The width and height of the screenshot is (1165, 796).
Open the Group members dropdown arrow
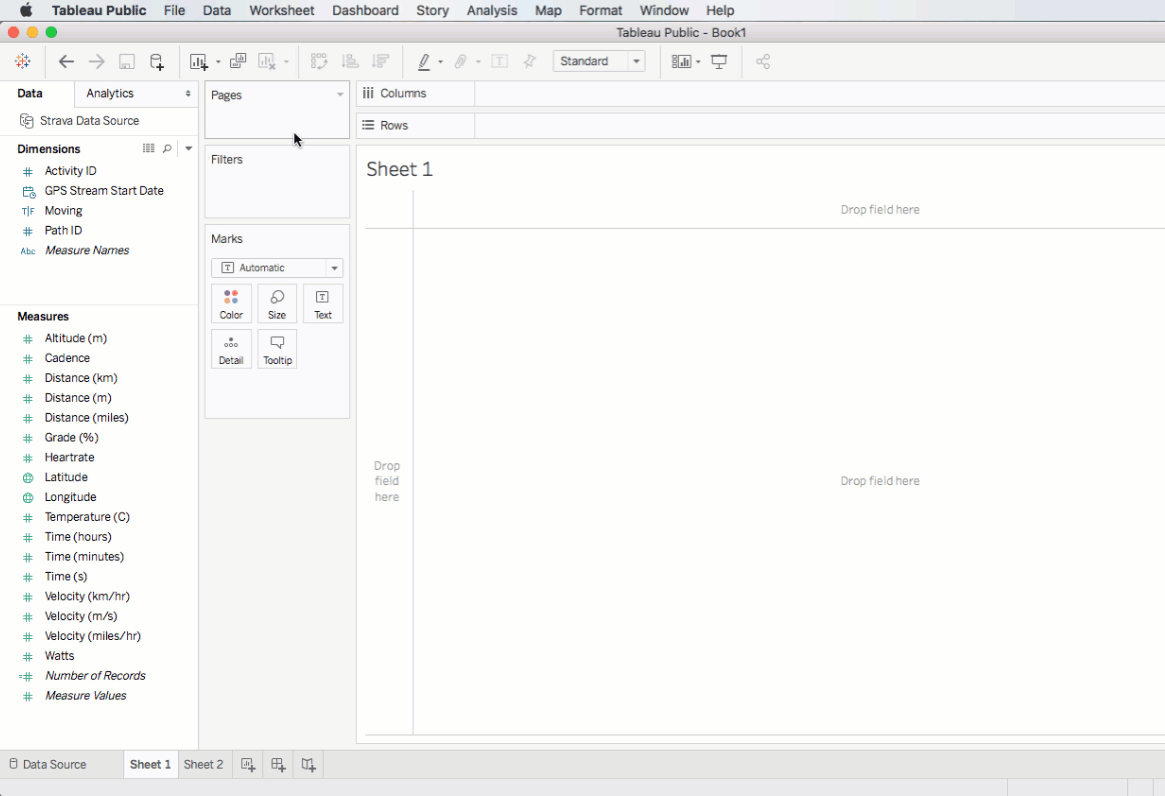(478, 62)
